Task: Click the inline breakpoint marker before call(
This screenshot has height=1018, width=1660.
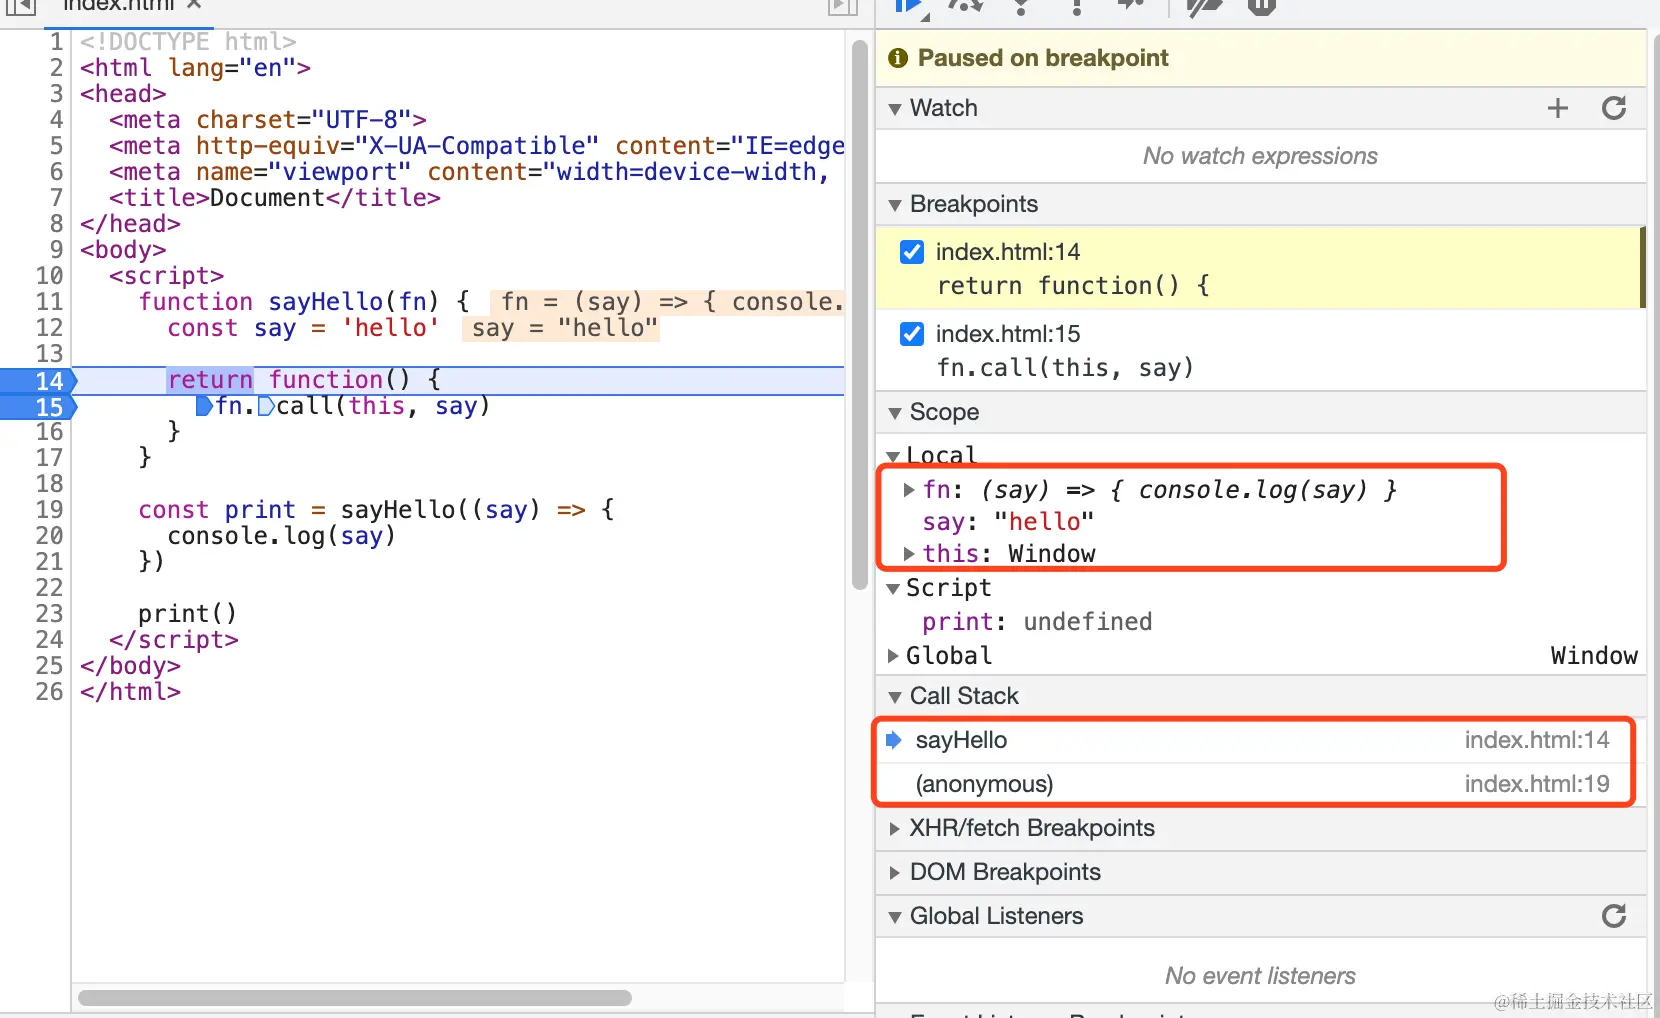Action: pyautogui.click(x=266, y=406)
